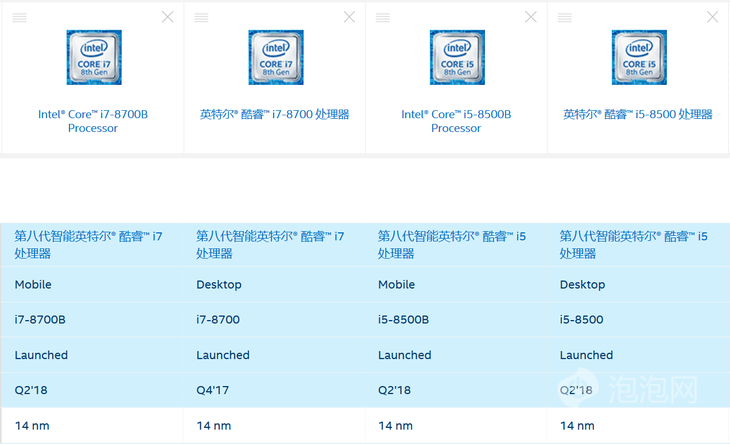Click the Core i5 badge above i5-8500B
Screen dimensions: 730x444
pos(457,57)
